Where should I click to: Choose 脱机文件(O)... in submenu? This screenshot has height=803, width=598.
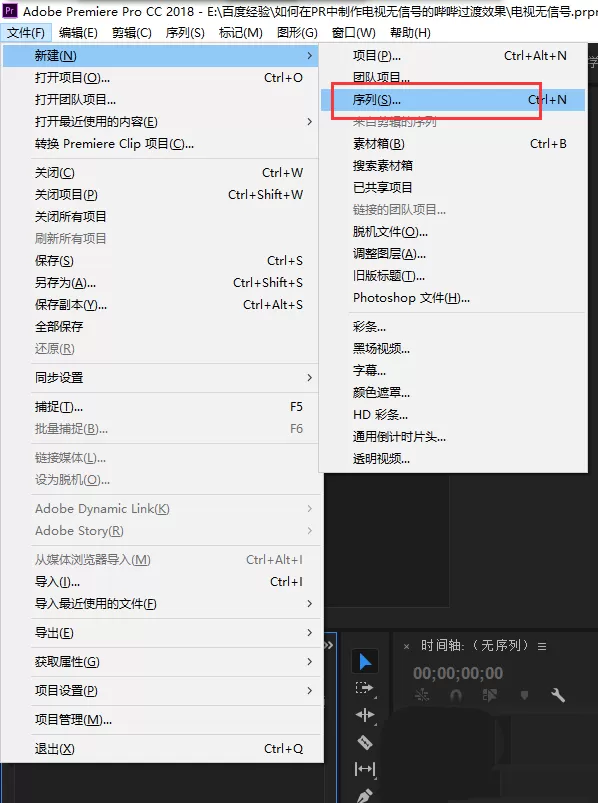point(453,231)
